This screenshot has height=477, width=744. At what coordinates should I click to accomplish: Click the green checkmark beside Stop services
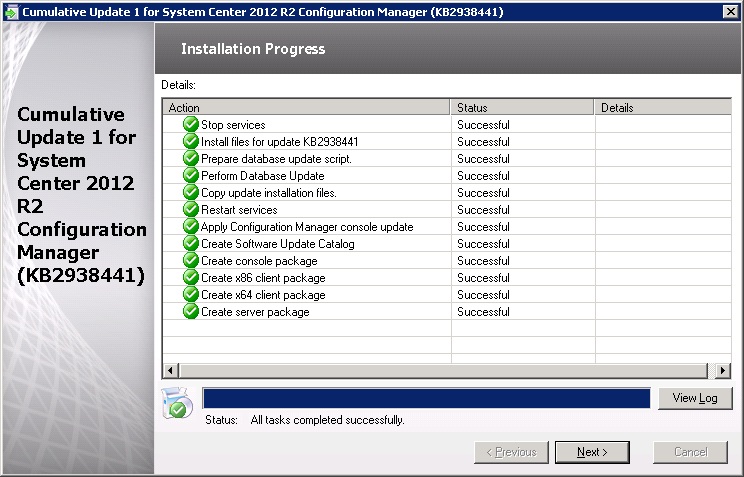tap(191, 125)
